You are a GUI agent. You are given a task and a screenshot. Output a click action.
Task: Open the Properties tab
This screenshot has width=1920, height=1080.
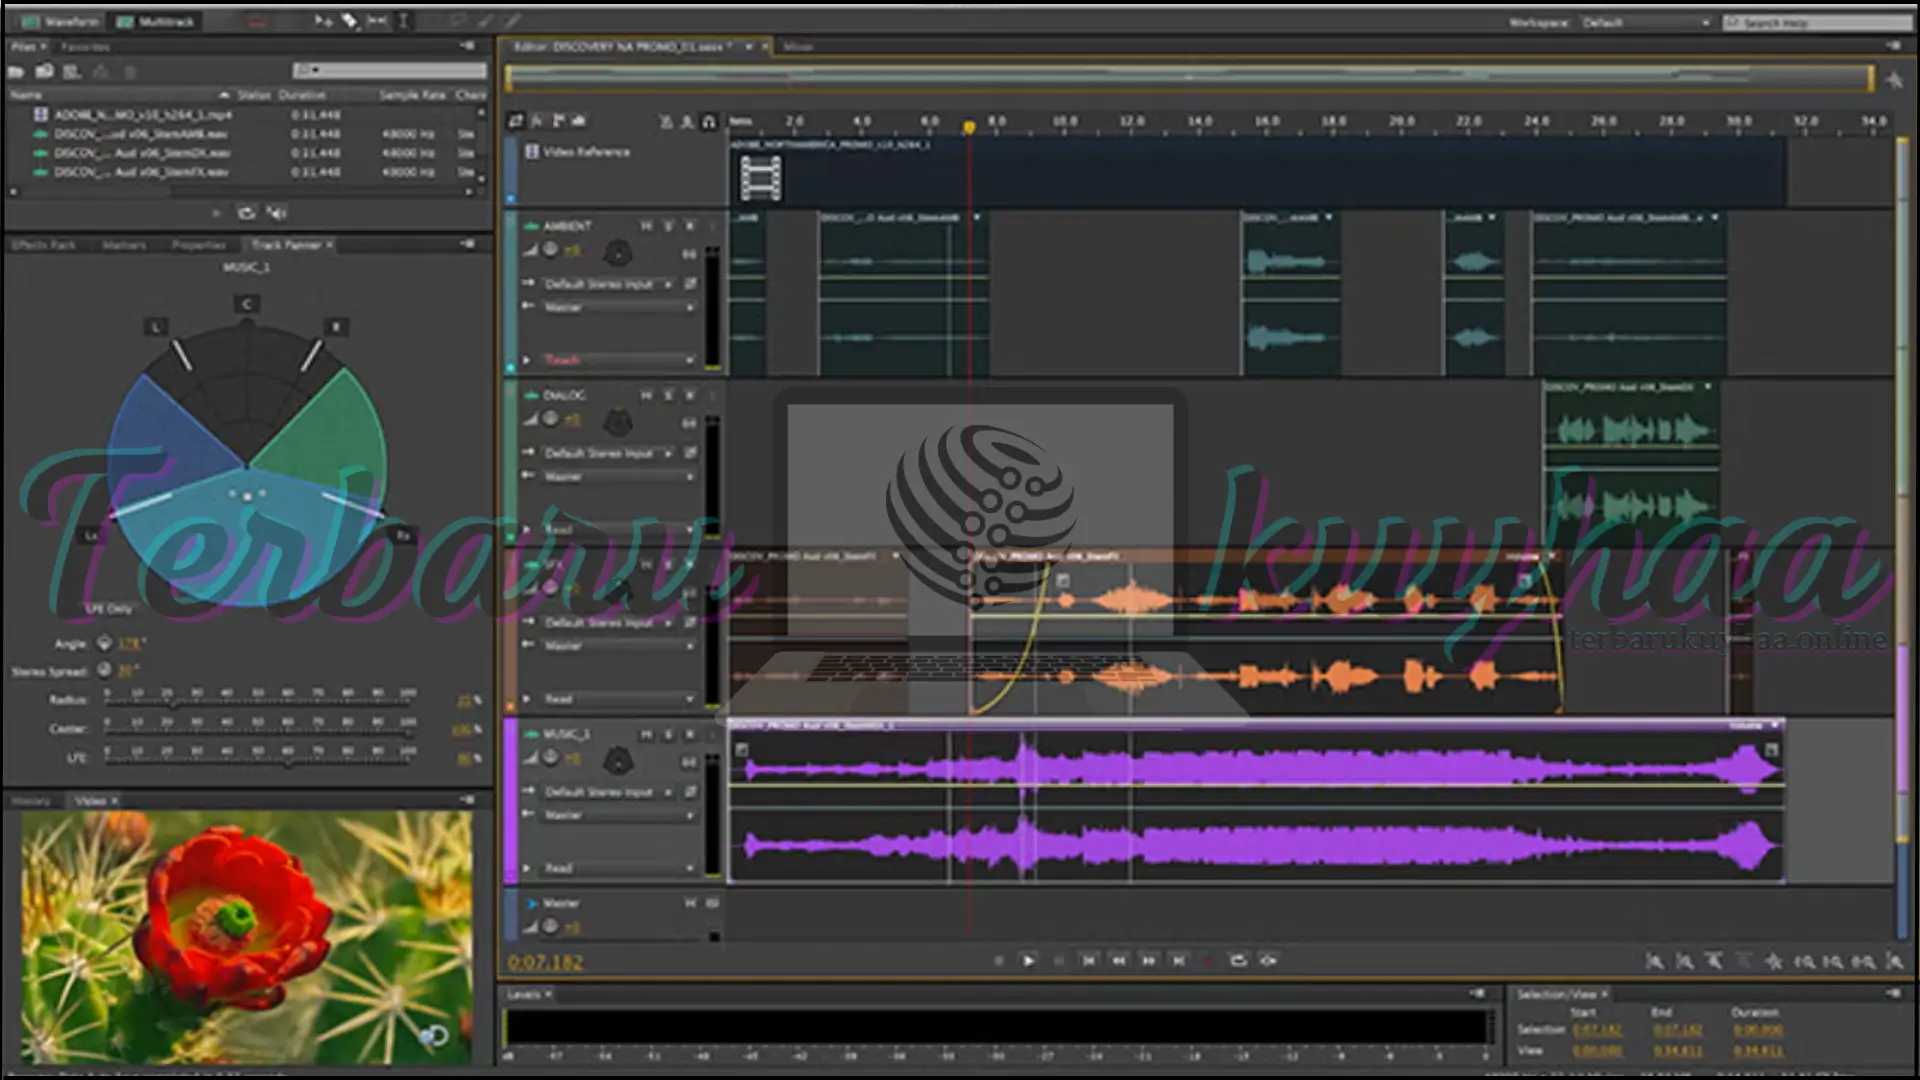pos(199,245)
